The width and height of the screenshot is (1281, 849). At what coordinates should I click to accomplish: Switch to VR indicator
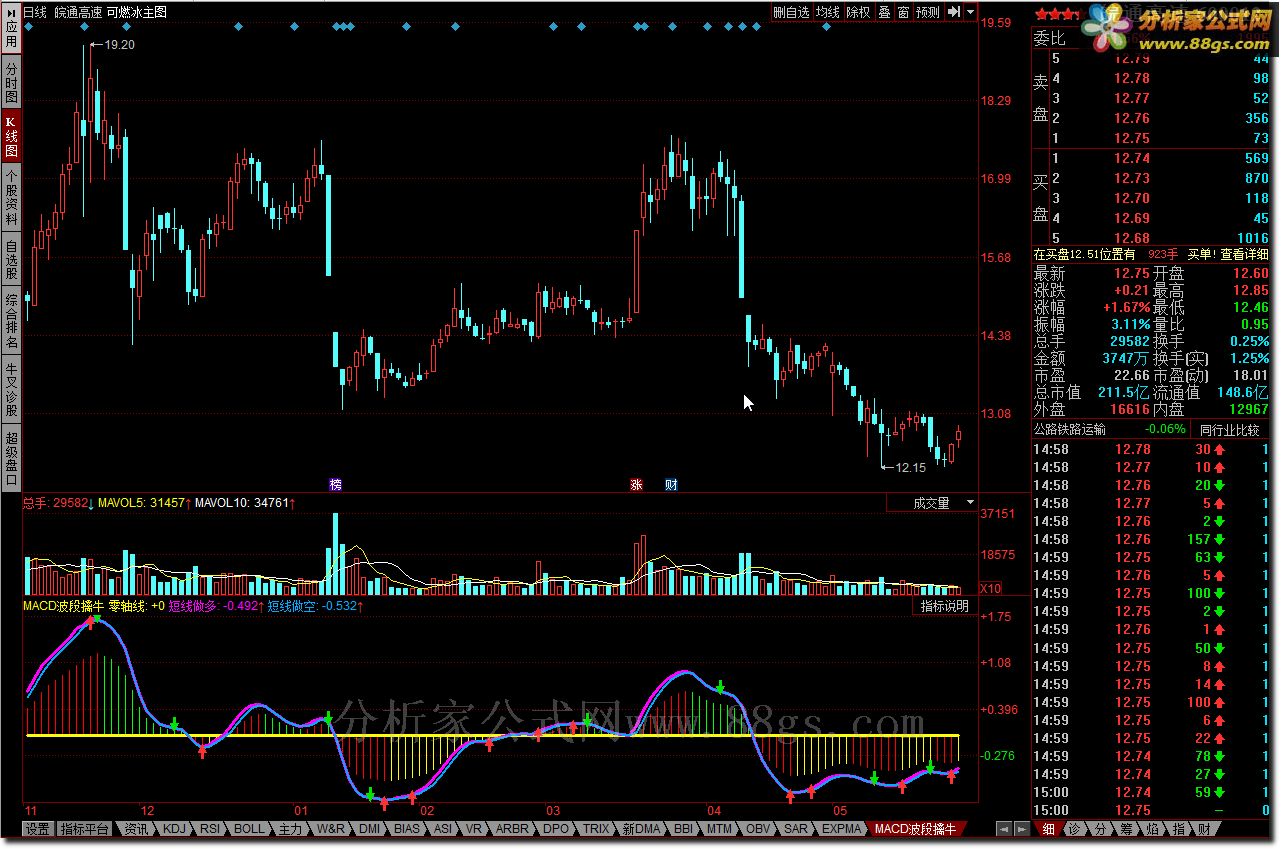[474, 829]
